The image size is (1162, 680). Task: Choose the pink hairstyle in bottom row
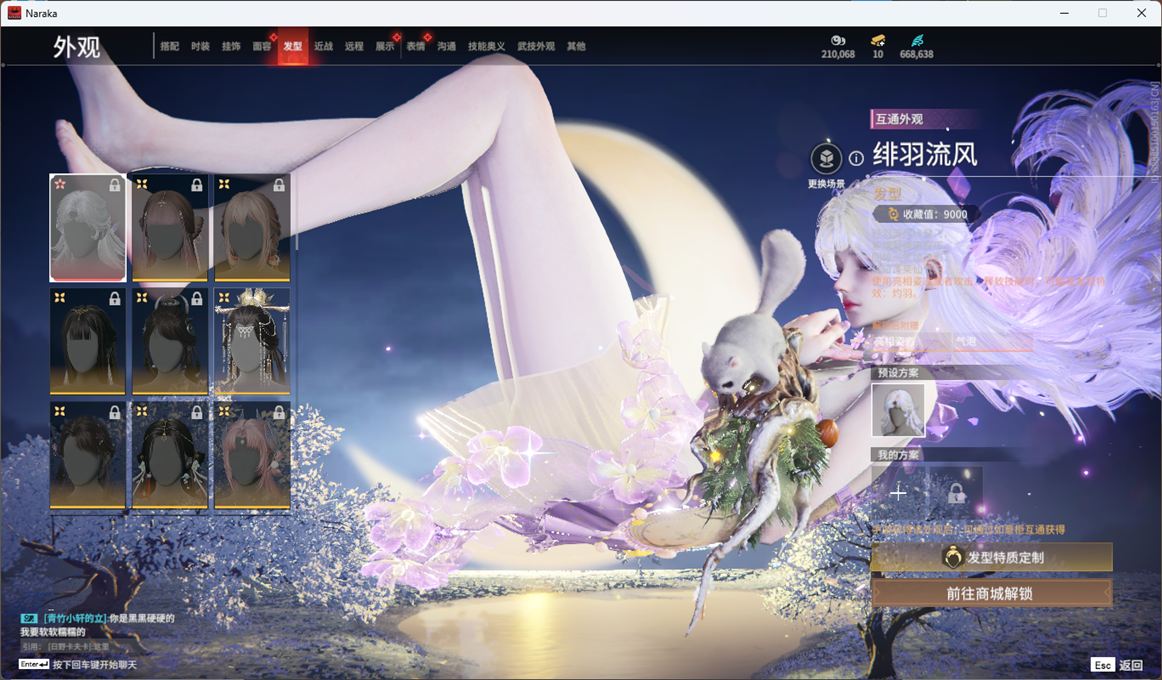tap(252, 455)
